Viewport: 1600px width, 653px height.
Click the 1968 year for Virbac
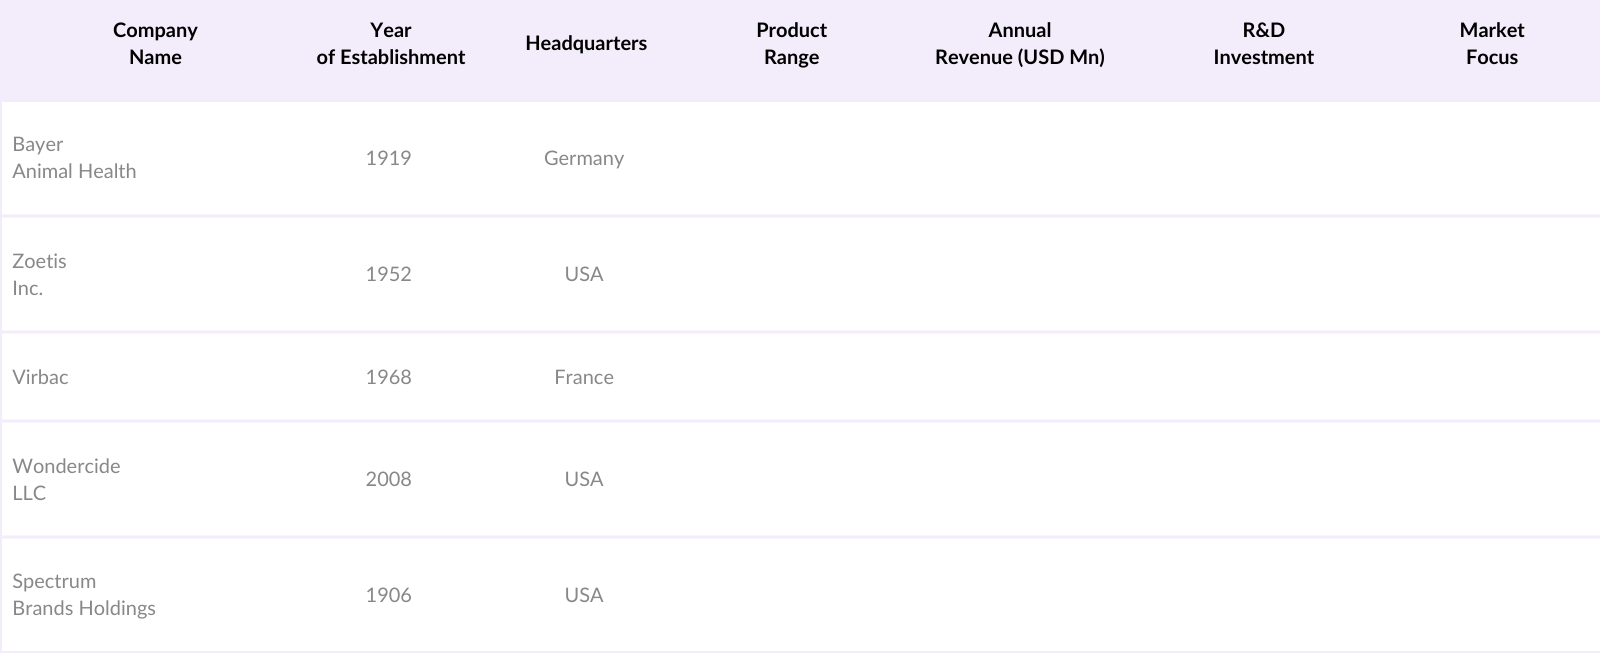388,377
